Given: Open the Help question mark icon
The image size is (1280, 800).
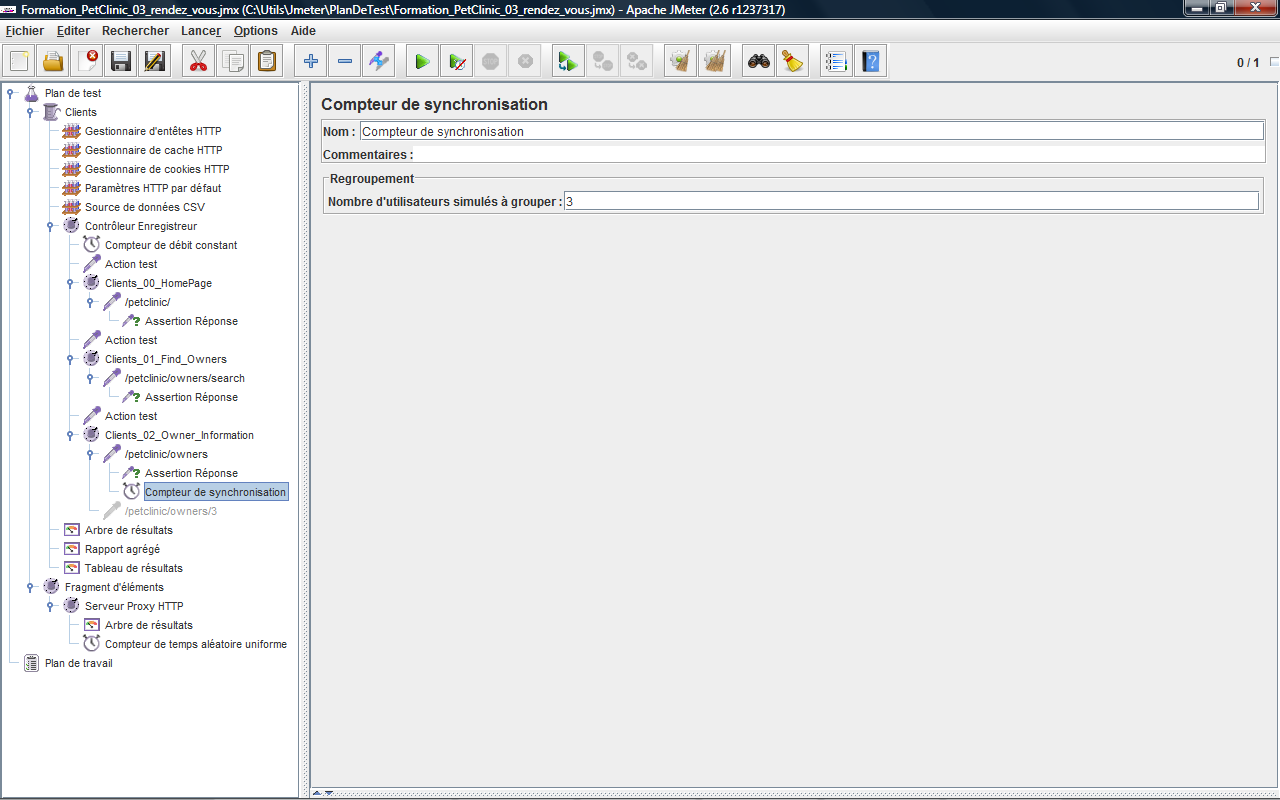Looking at the screenshot, I should tap(871, 62).
